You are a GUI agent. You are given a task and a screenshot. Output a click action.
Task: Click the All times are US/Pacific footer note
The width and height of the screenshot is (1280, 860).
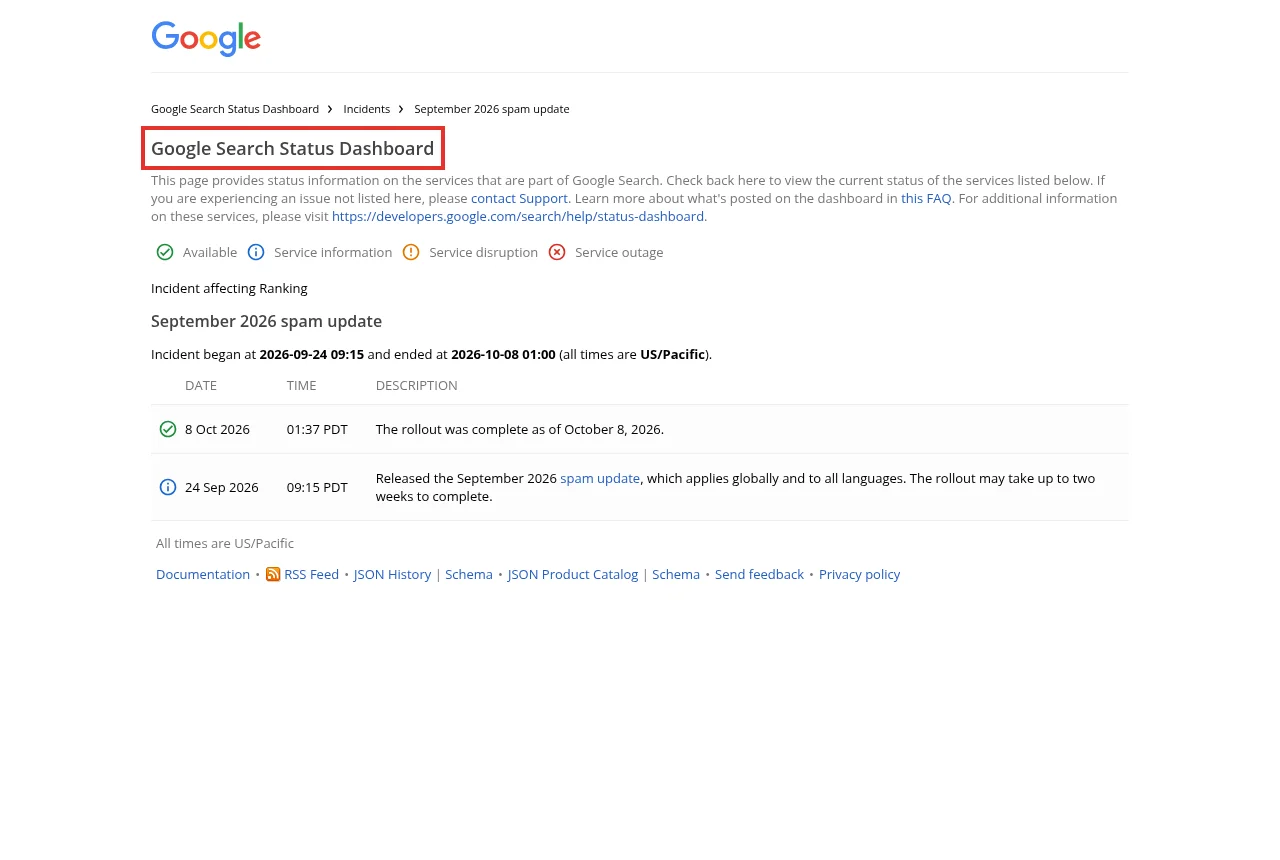coord(225,543)
